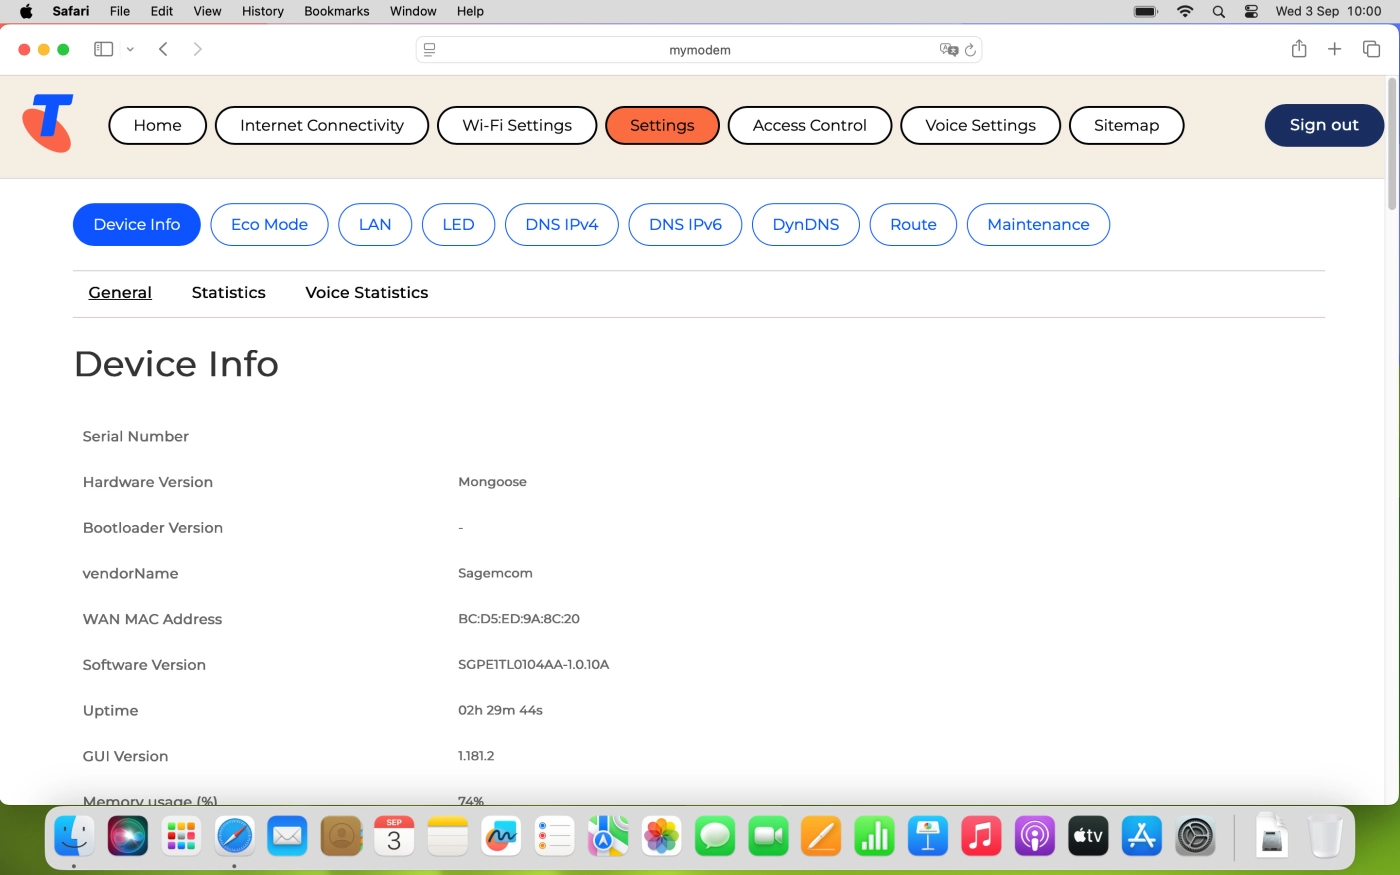Toggle the Safari sidebar icon
The width and height of the screenshot is (1400, 875).
click(103, 49)
